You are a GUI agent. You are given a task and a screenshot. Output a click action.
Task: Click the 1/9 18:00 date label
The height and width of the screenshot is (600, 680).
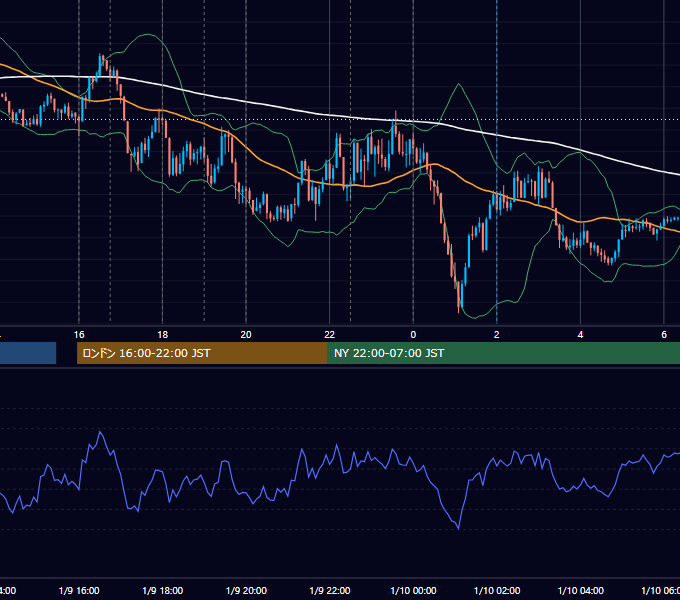(x=163, y=591)
